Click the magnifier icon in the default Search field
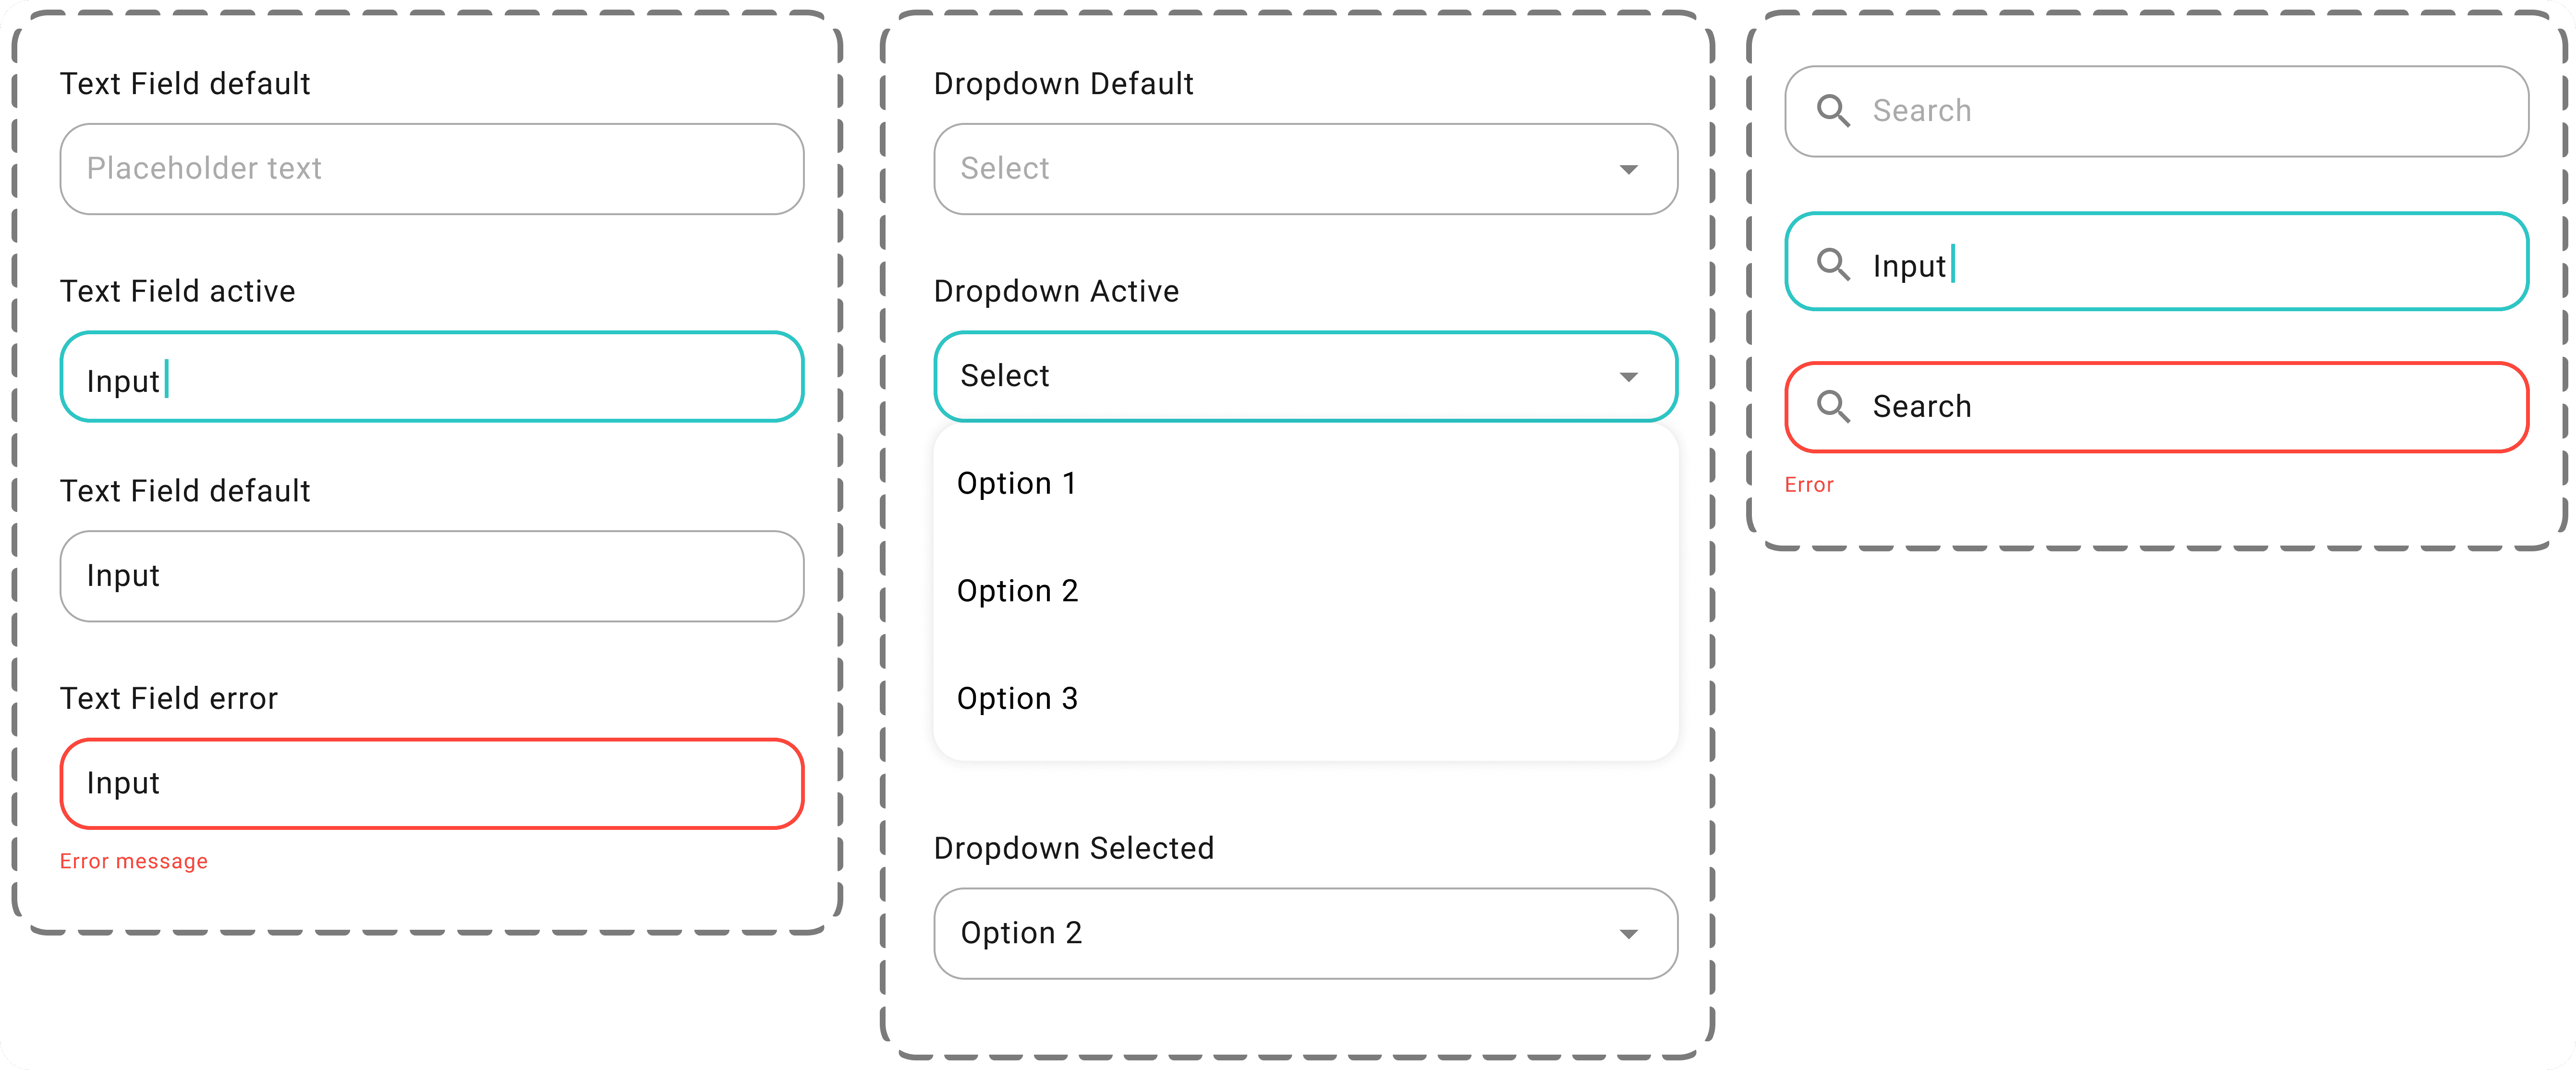Screen dimensions: 2576x1070 click(x=1833, y=111)
